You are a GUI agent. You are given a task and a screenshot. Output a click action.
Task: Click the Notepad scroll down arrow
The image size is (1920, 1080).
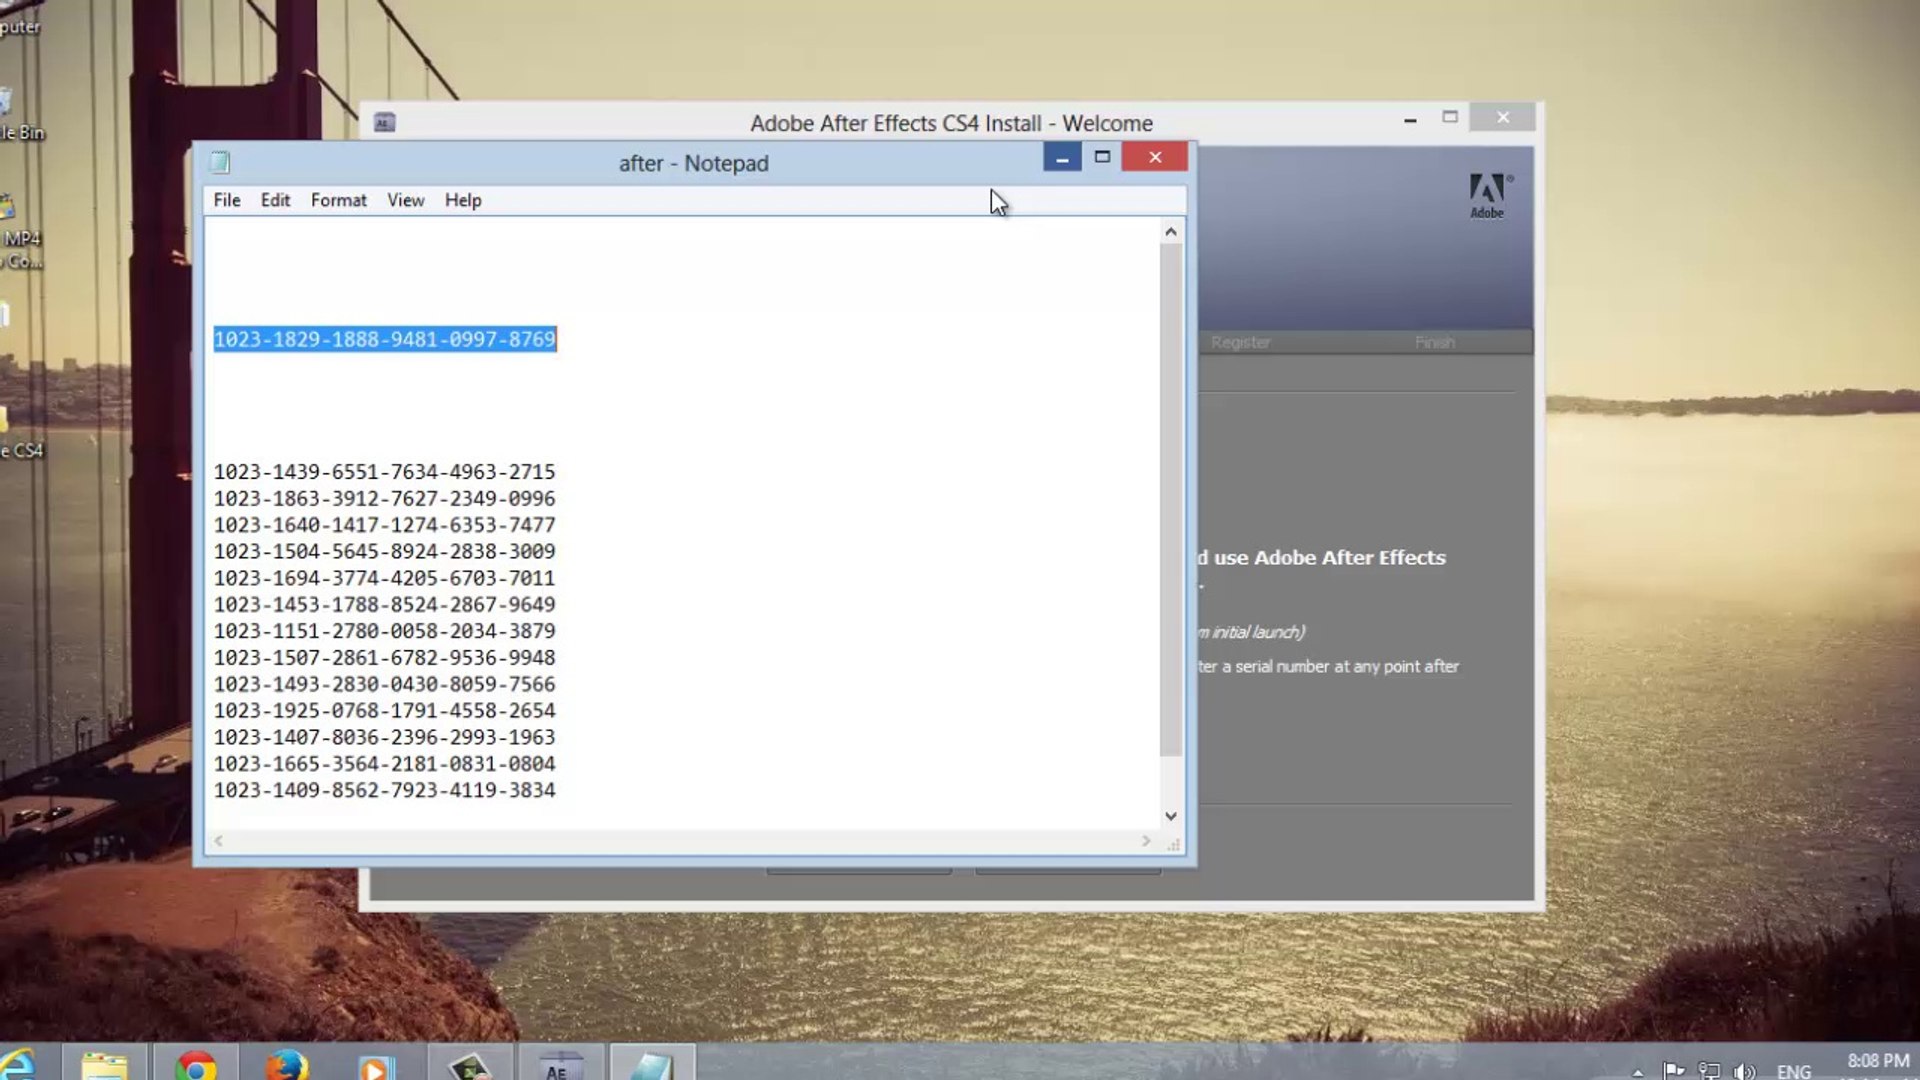(1171, 816)
